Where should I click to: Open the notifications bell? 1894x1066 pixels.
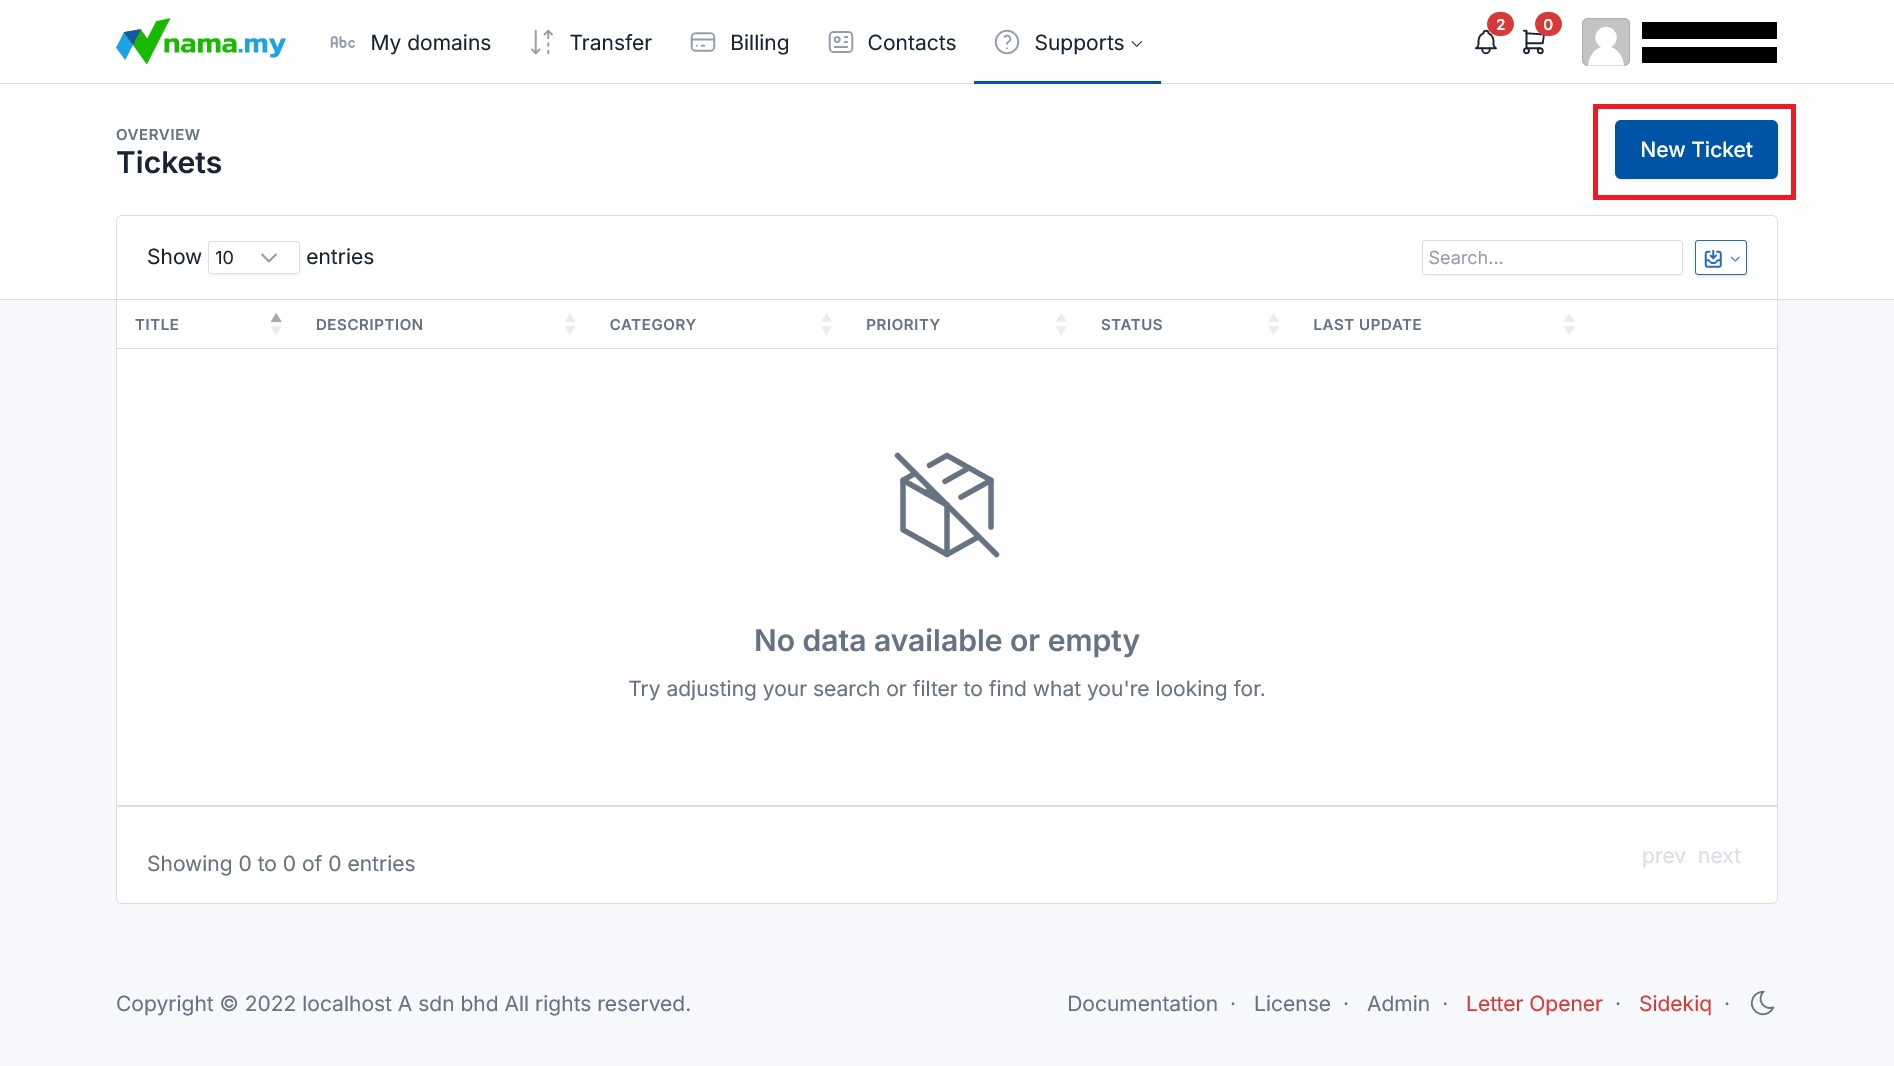pyautogui.click(x=1485, y=42)
